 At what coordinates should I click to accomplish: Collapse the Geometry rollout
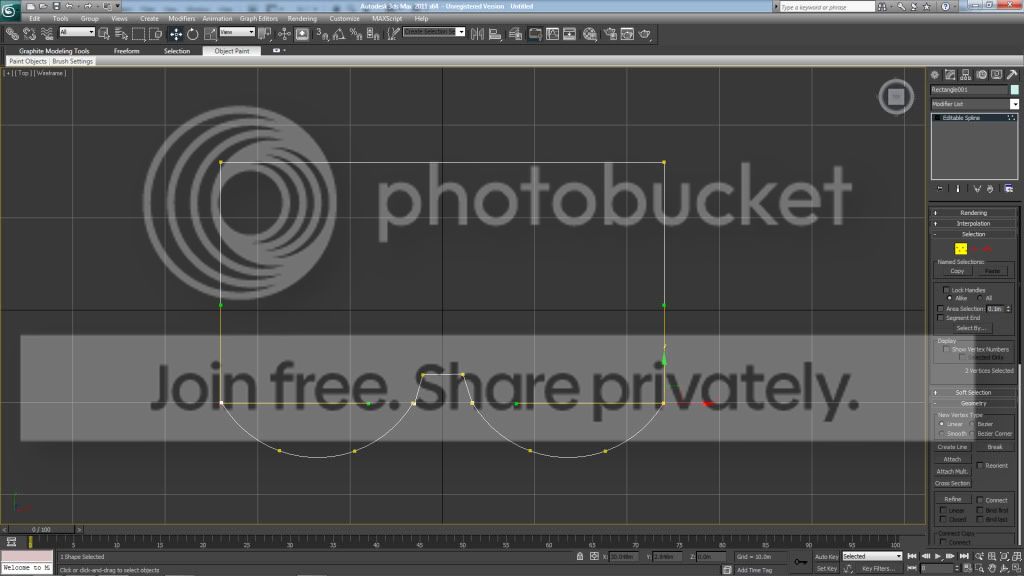[x=973, y=404]
